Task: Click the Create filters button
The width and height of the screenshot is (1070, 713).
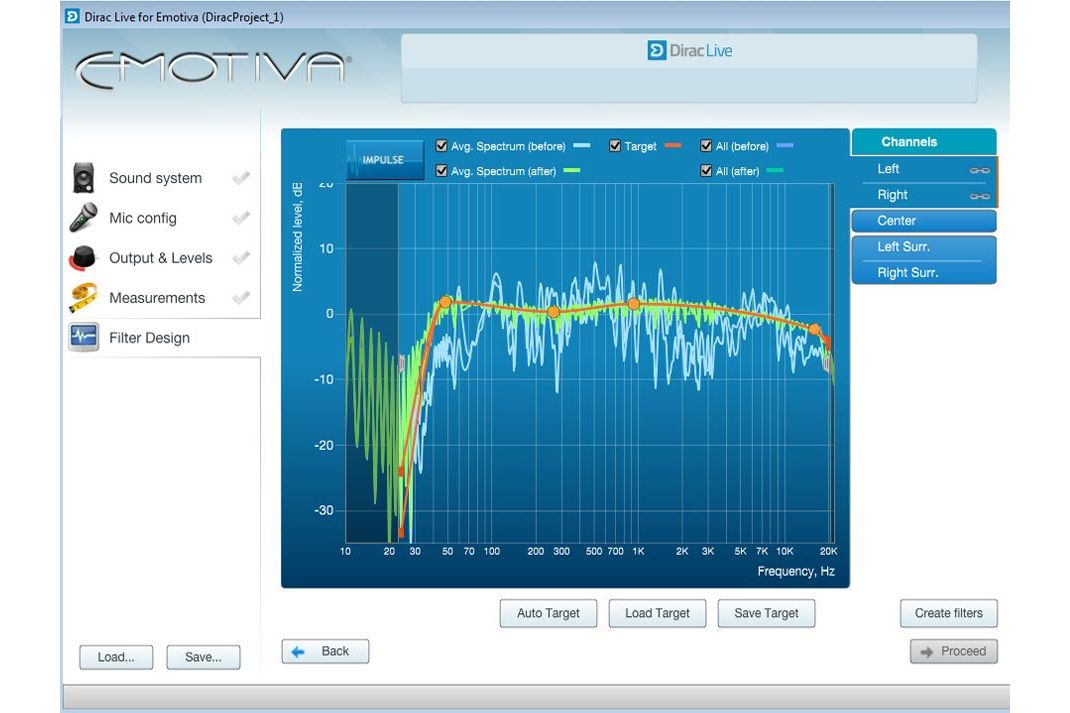Action: [949, 613]
